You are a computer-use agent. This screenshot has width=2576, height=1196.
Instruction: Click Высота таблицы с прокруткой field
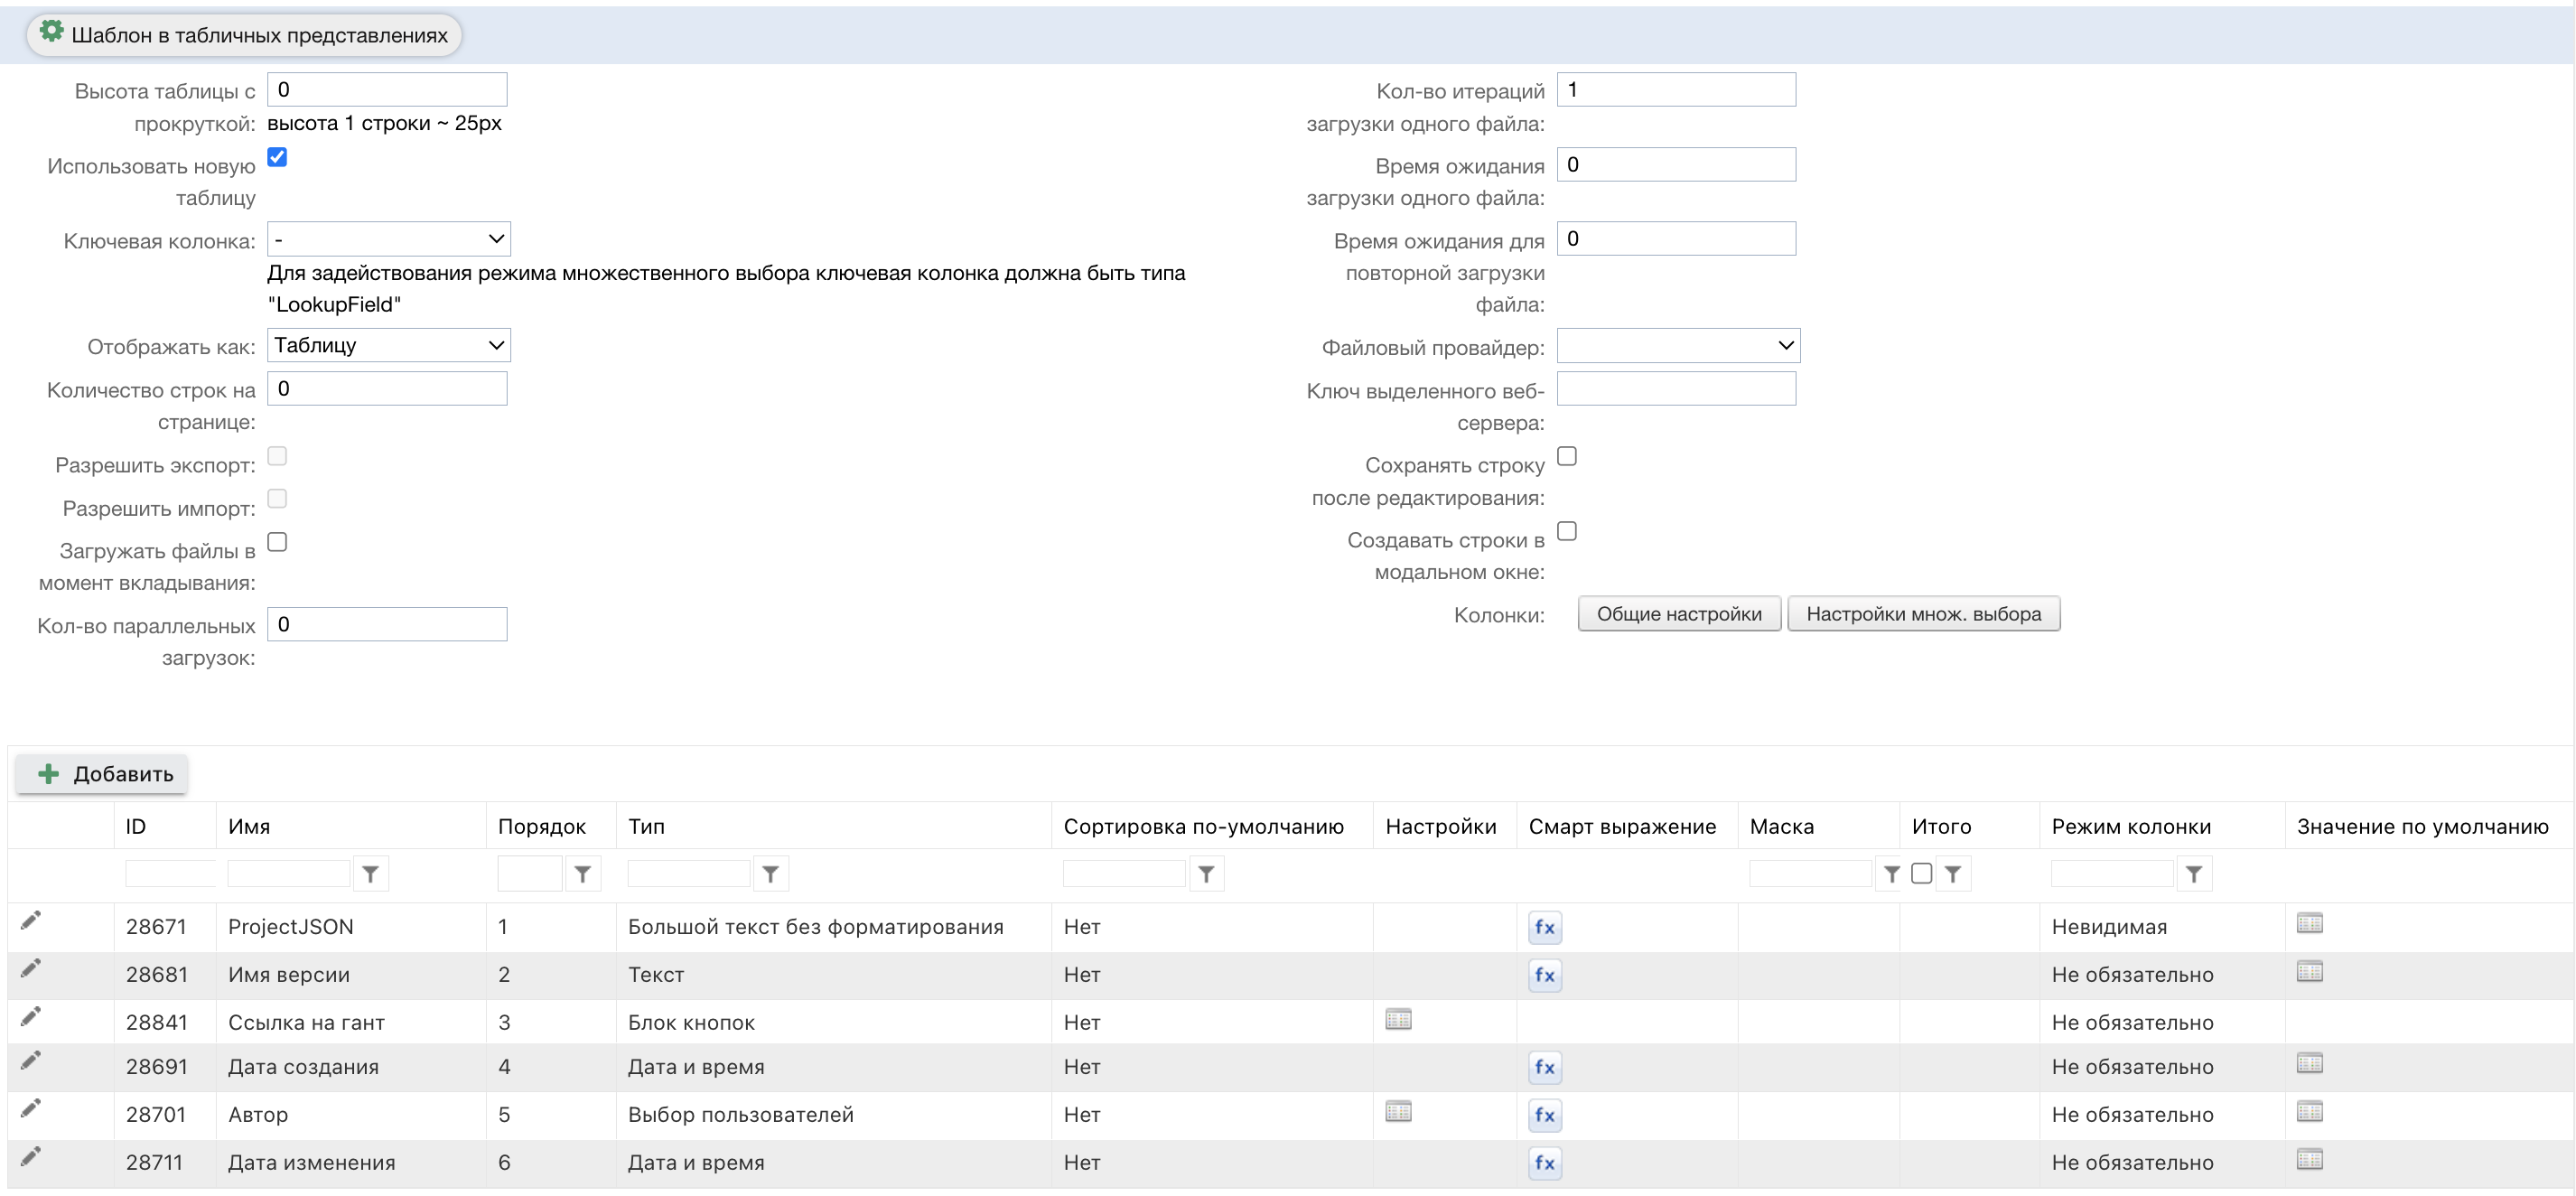tap(387, 90)
